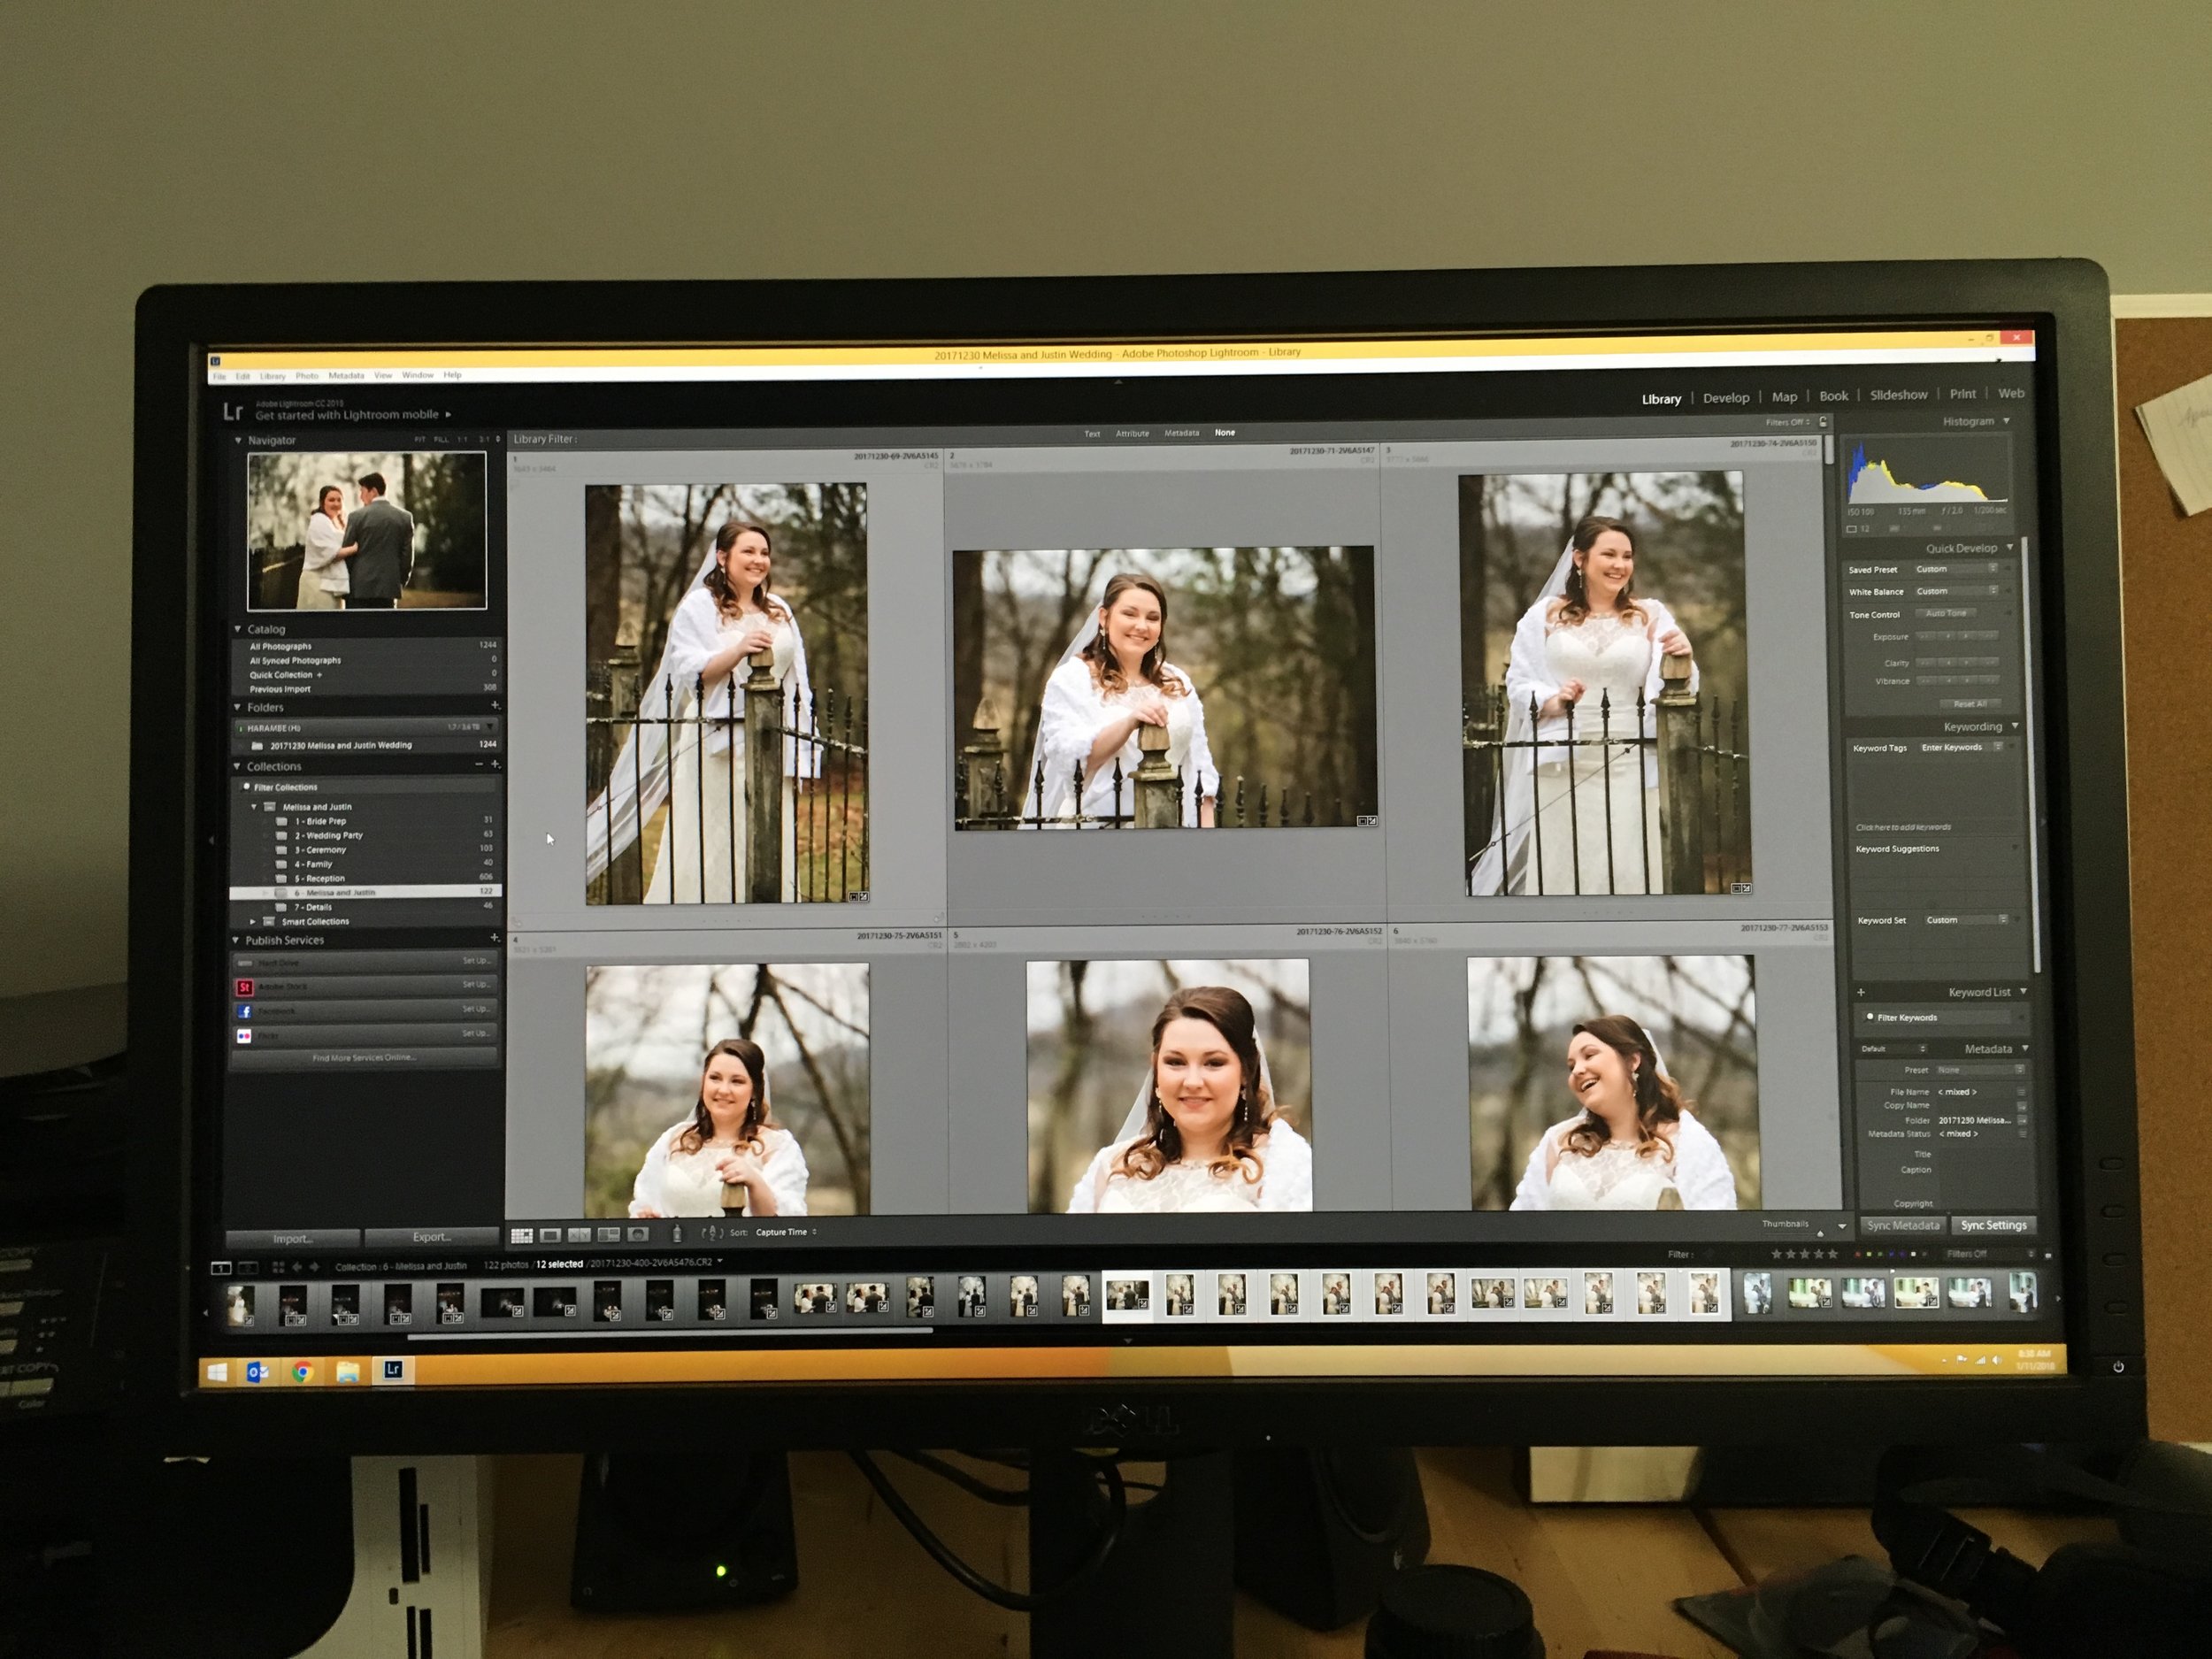Click the Facebook publish service icon
The height and width of the screenshot is (1659, 2212).
pyautogui.click(x=244, y=1011)
